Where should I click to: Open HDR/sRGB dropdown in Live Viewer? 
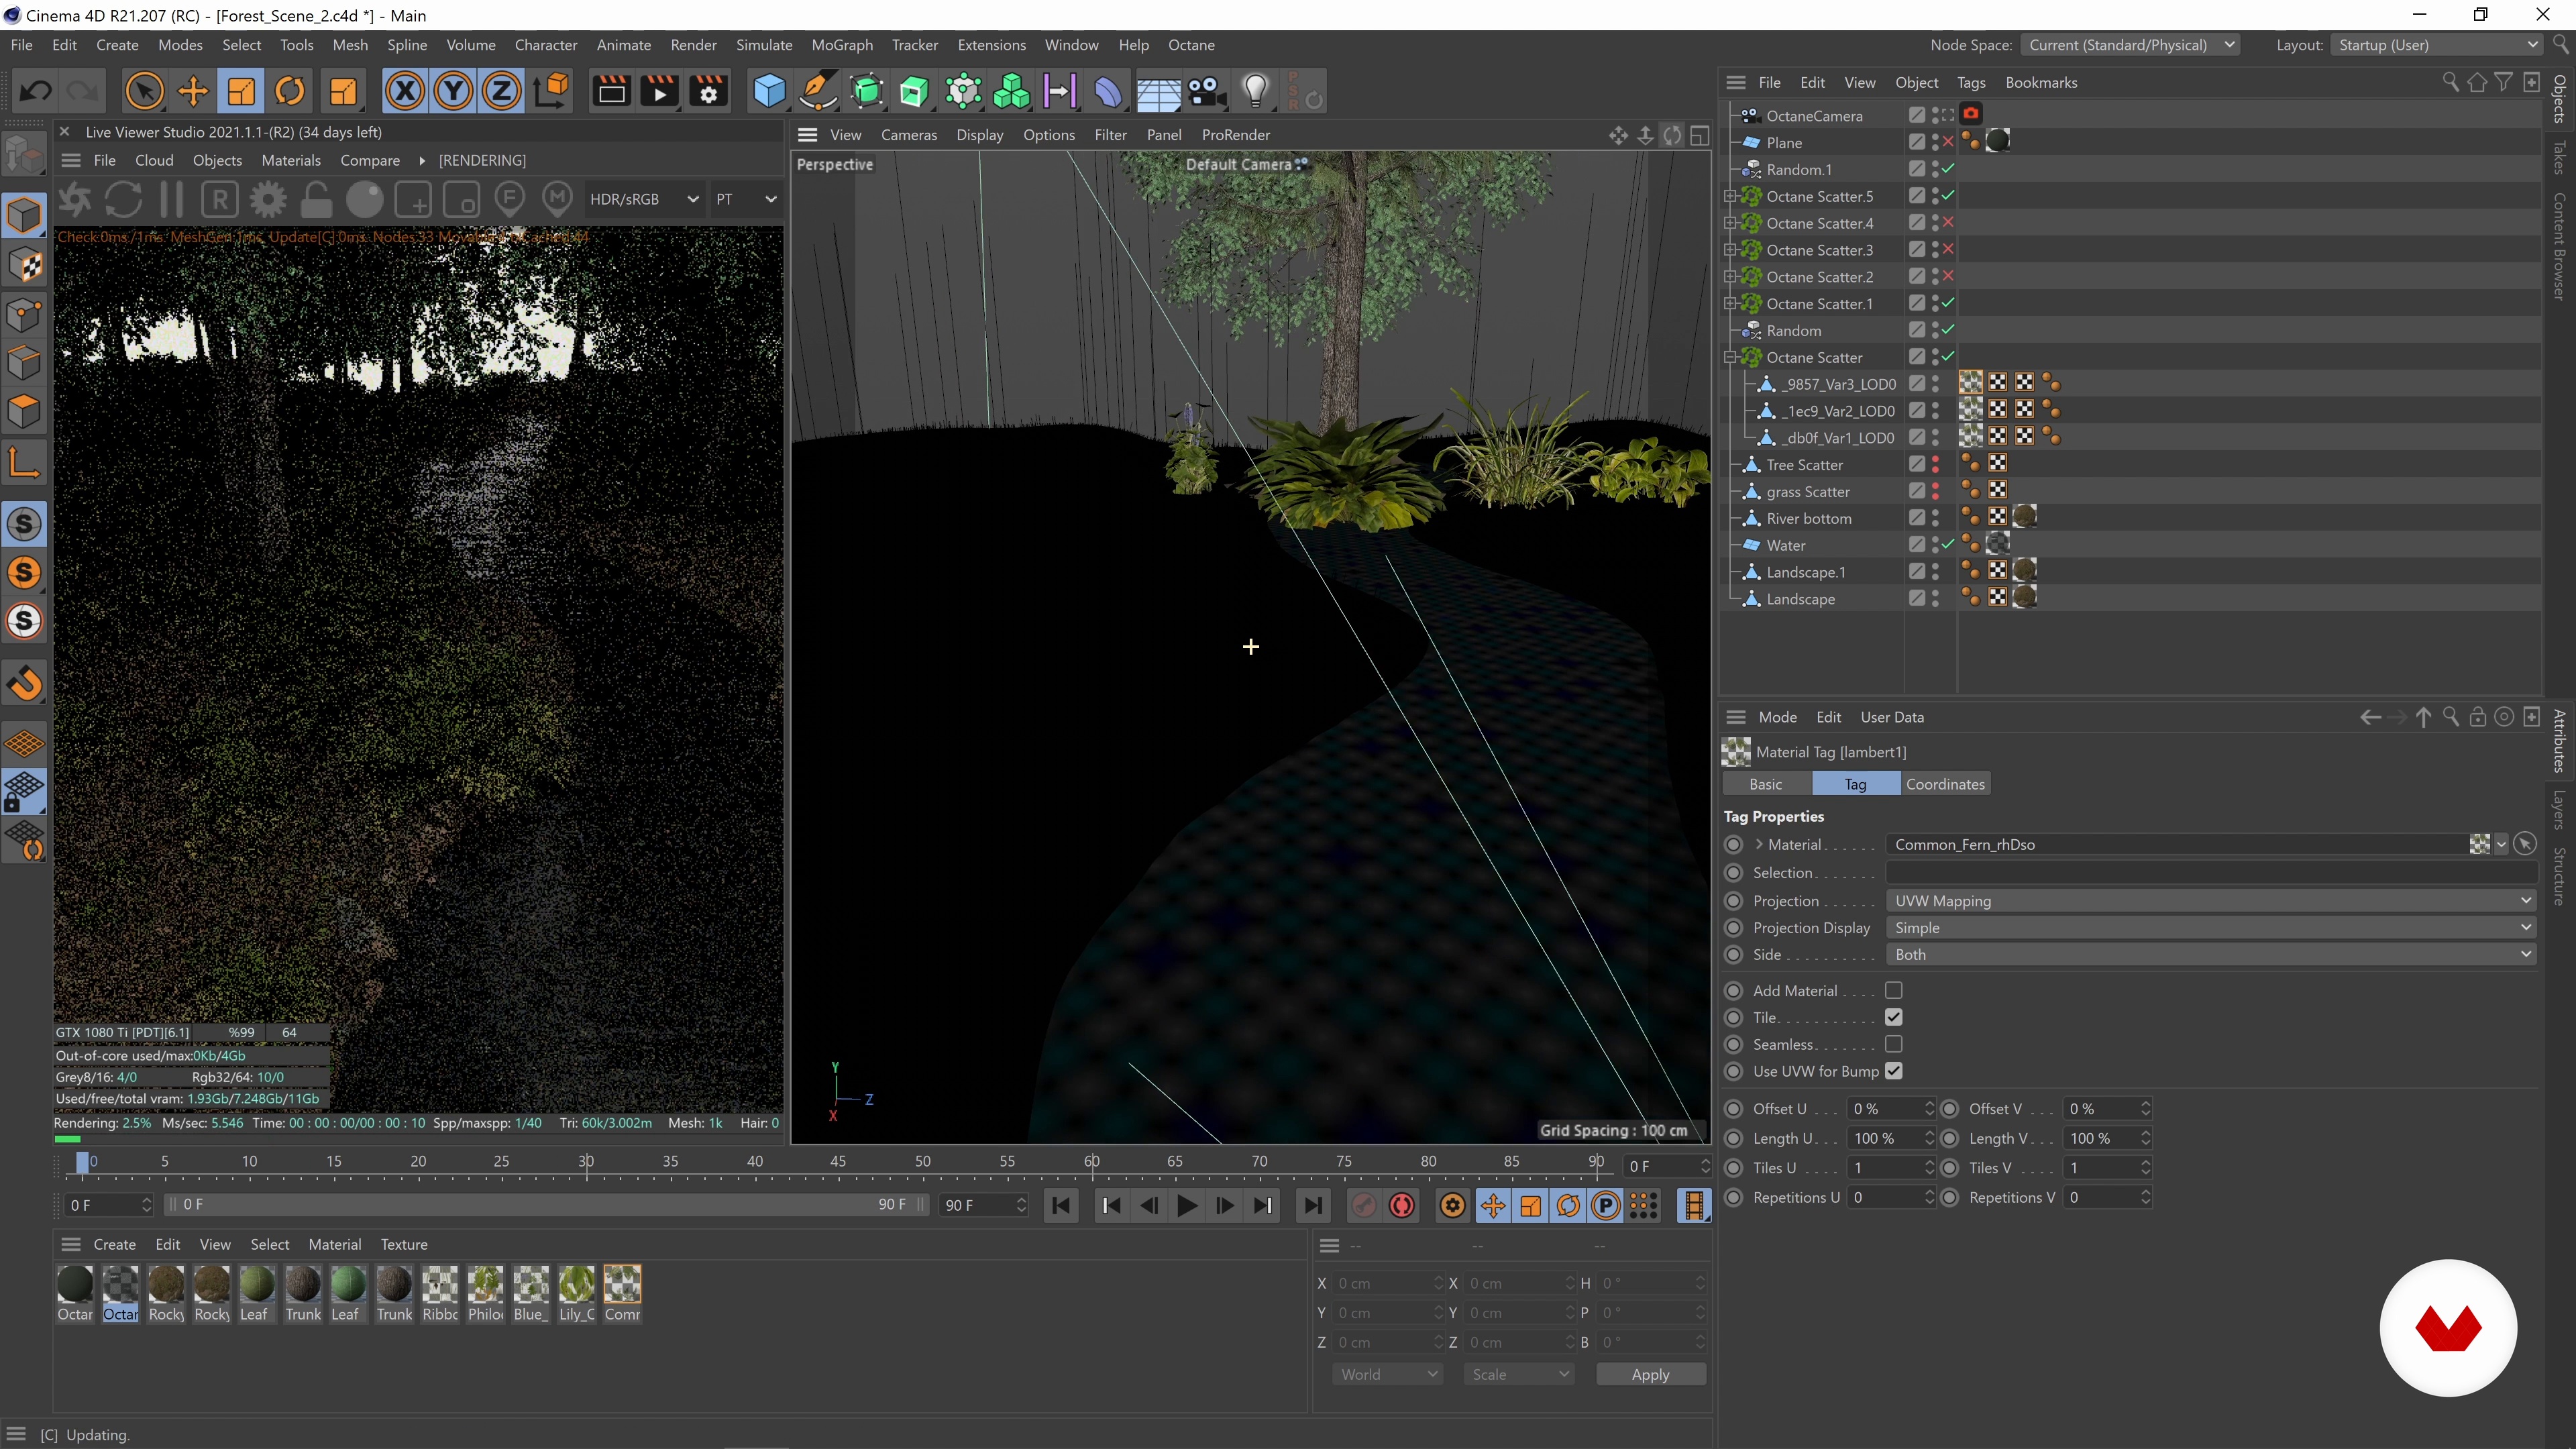click(644, 199)
